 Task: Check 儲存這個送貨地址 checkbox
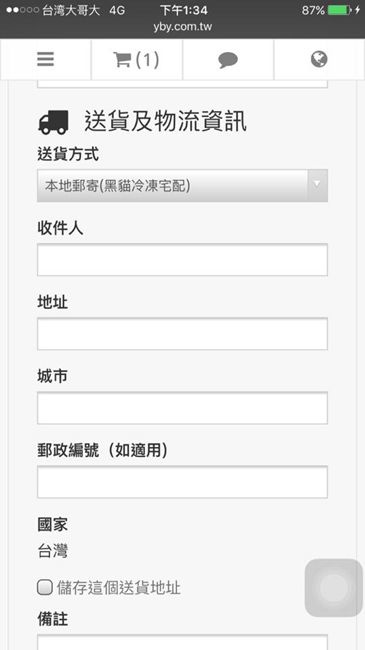pyautogui.click(x=45, y=587)
